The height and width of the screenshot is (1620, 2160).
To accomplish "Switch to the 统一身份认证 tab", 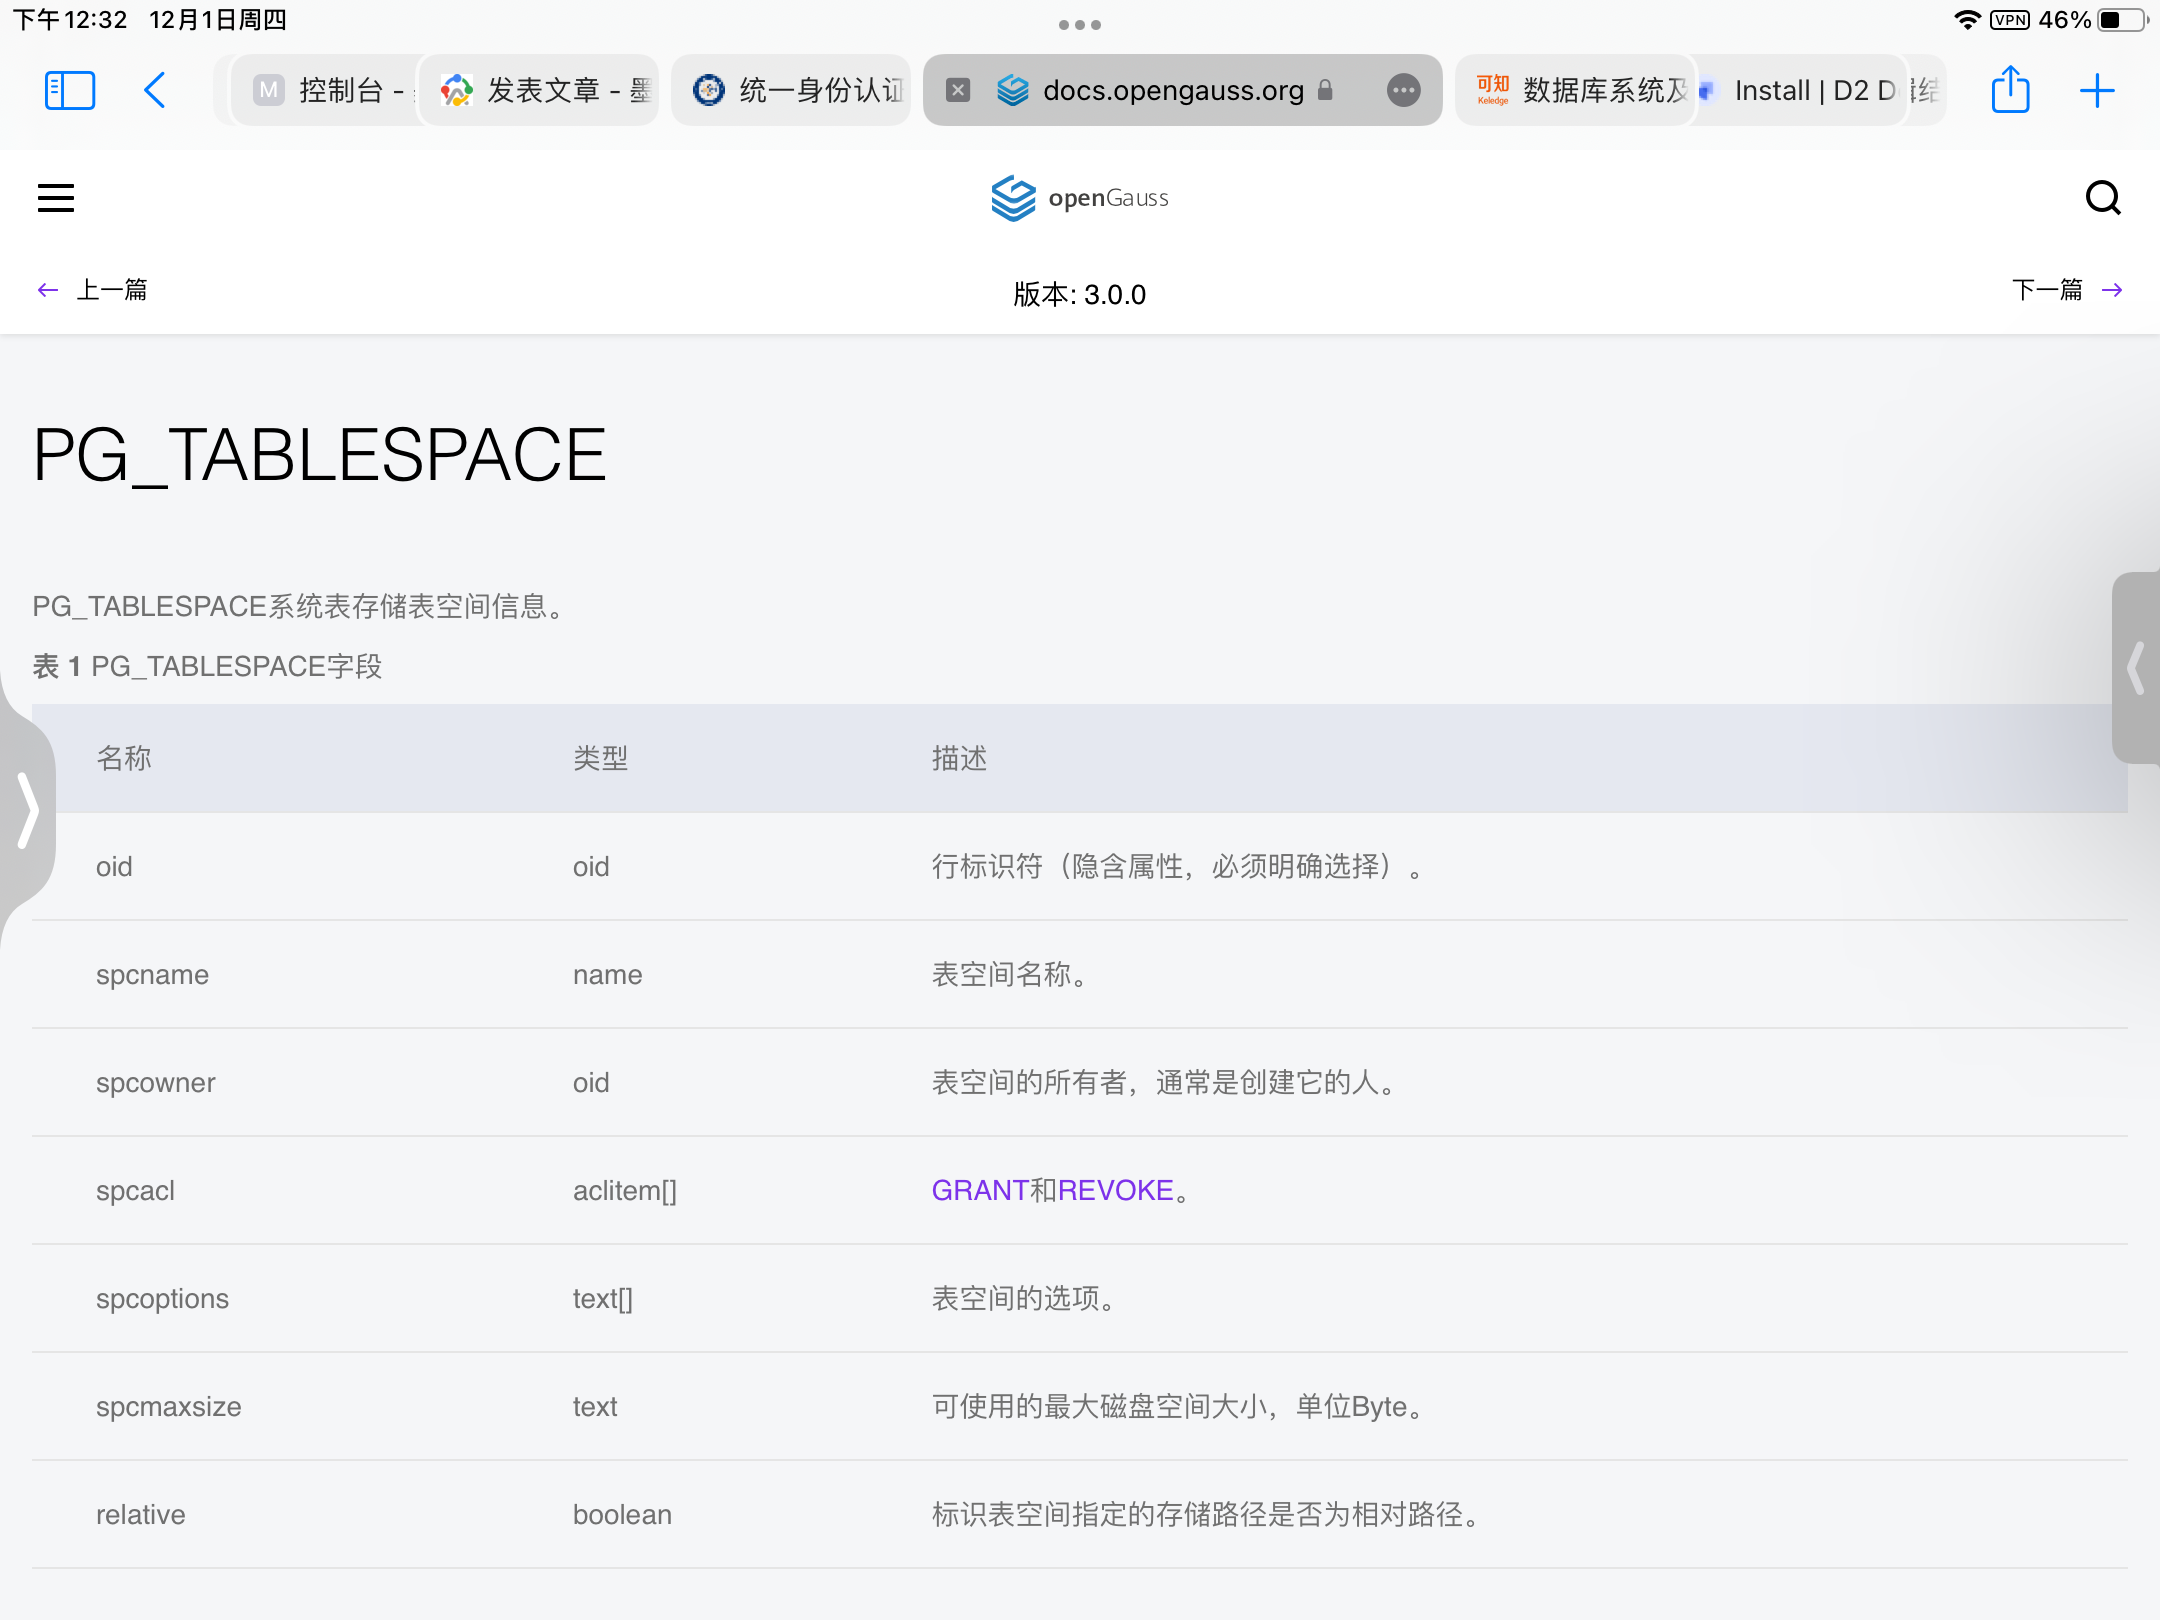I will [790, 89].
